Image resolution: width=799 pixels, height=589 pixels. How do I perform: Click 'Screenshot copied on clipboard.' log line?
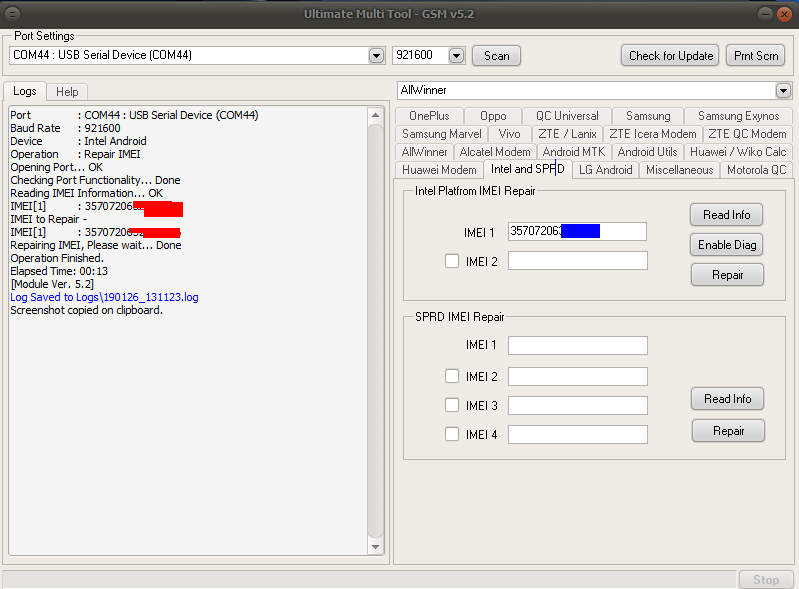[x=87, y=310]
